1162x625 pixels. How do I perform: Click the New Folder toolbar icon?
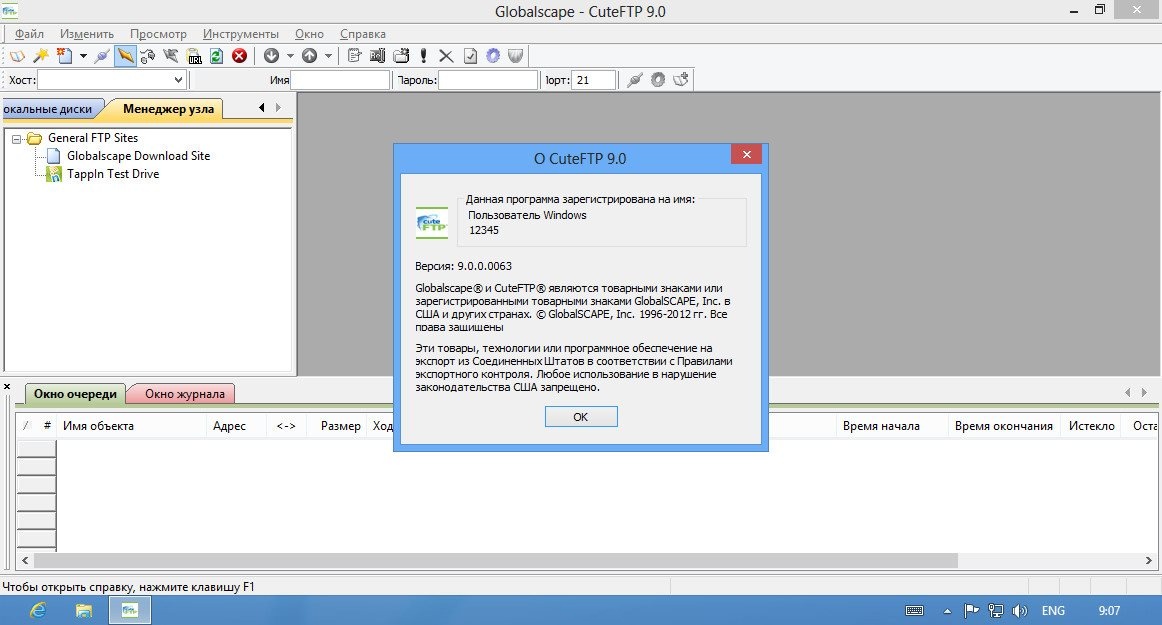click(x=401, y=56)
